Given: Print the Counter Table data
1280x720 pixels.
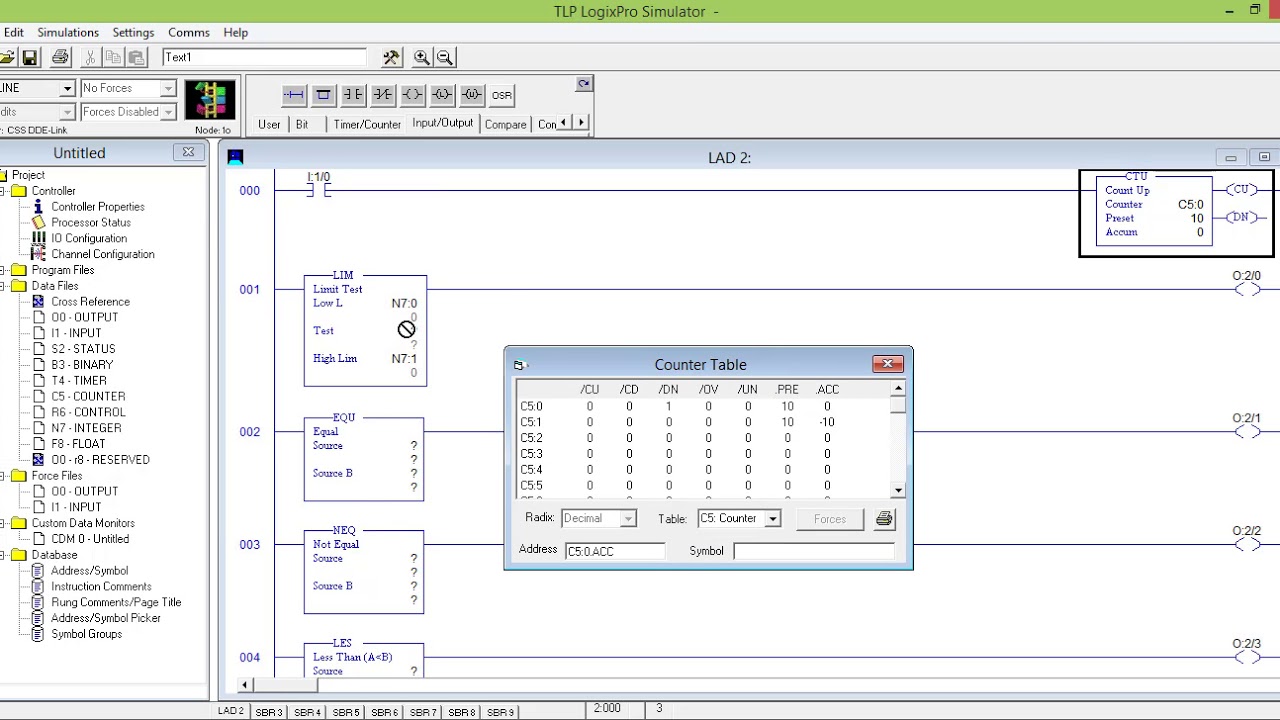Looking at the screenshot, I should click(884, 519).
